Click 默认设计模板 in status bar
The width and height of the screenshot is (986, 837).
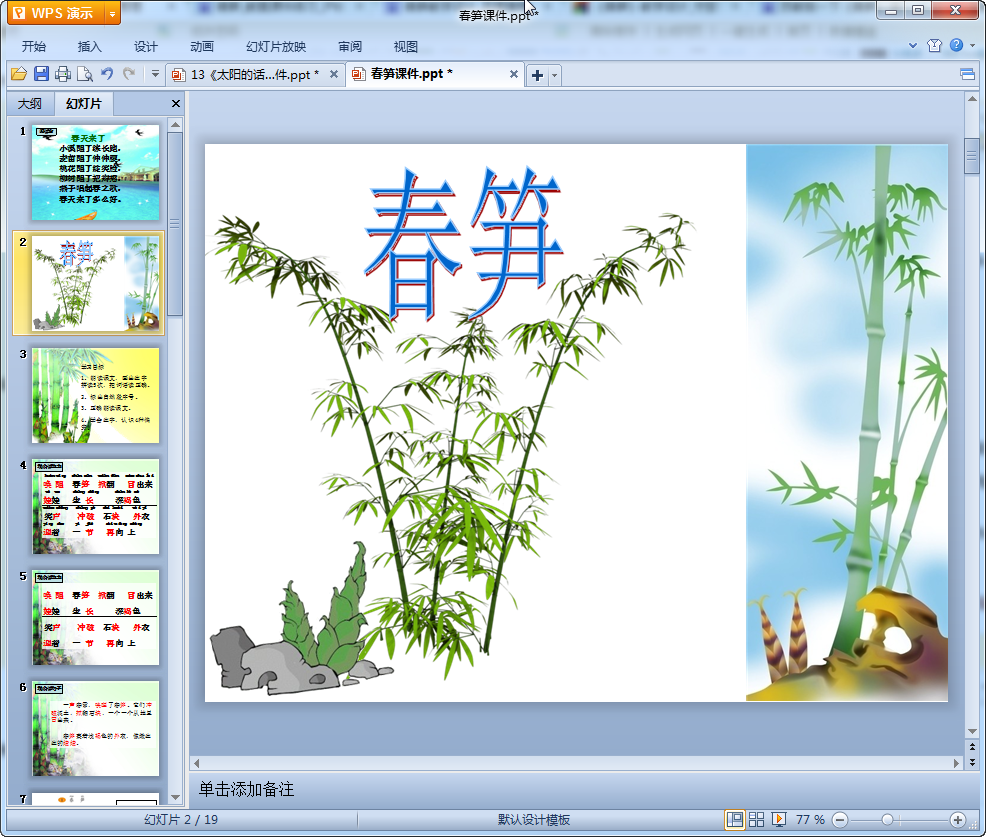click(534, 819)
